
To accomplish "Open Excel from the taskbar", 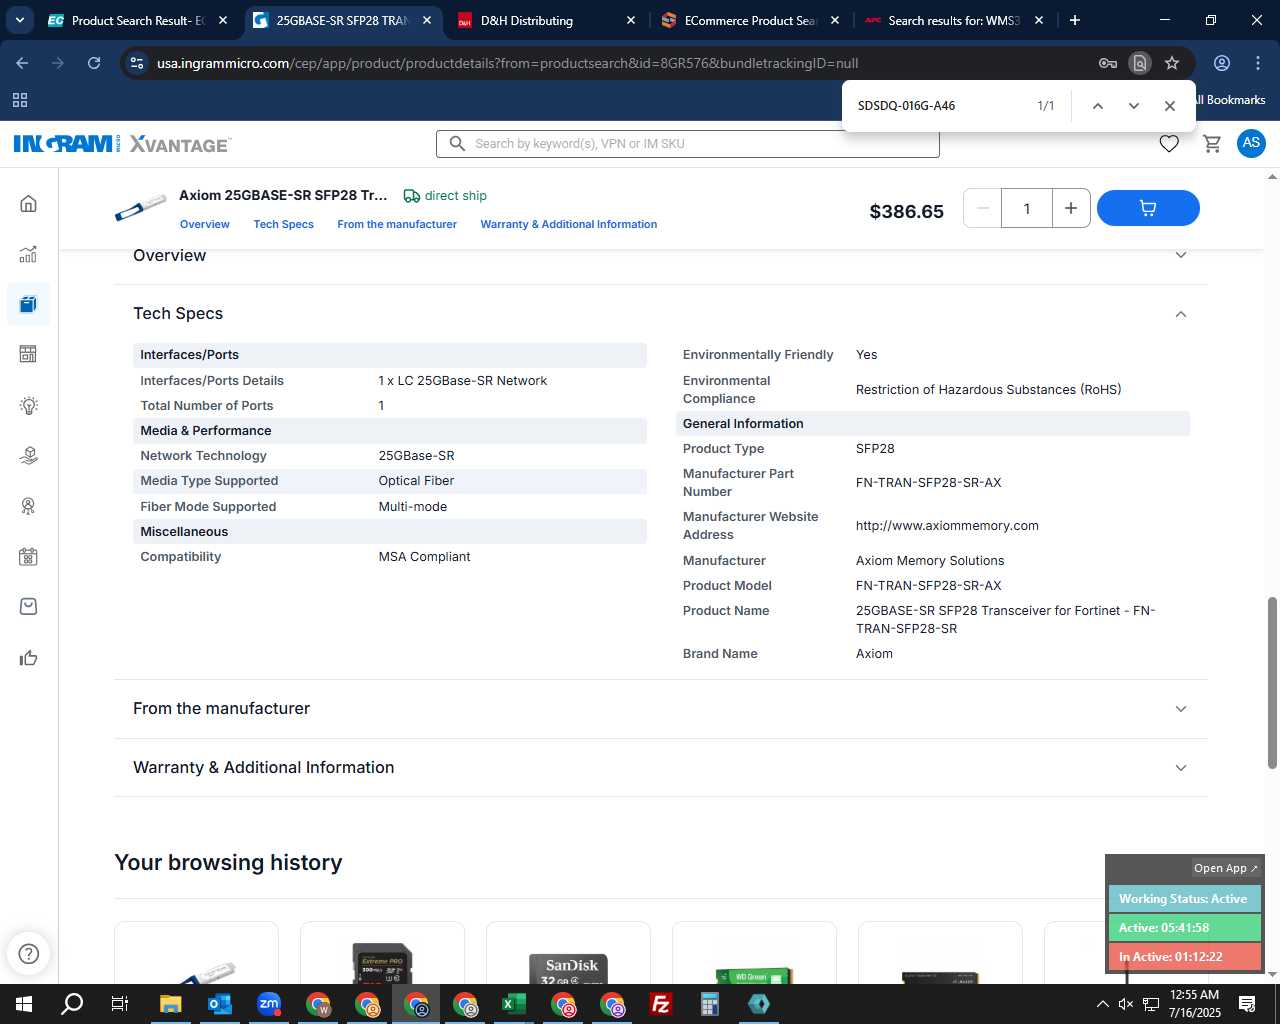I will click(514, 1004).
